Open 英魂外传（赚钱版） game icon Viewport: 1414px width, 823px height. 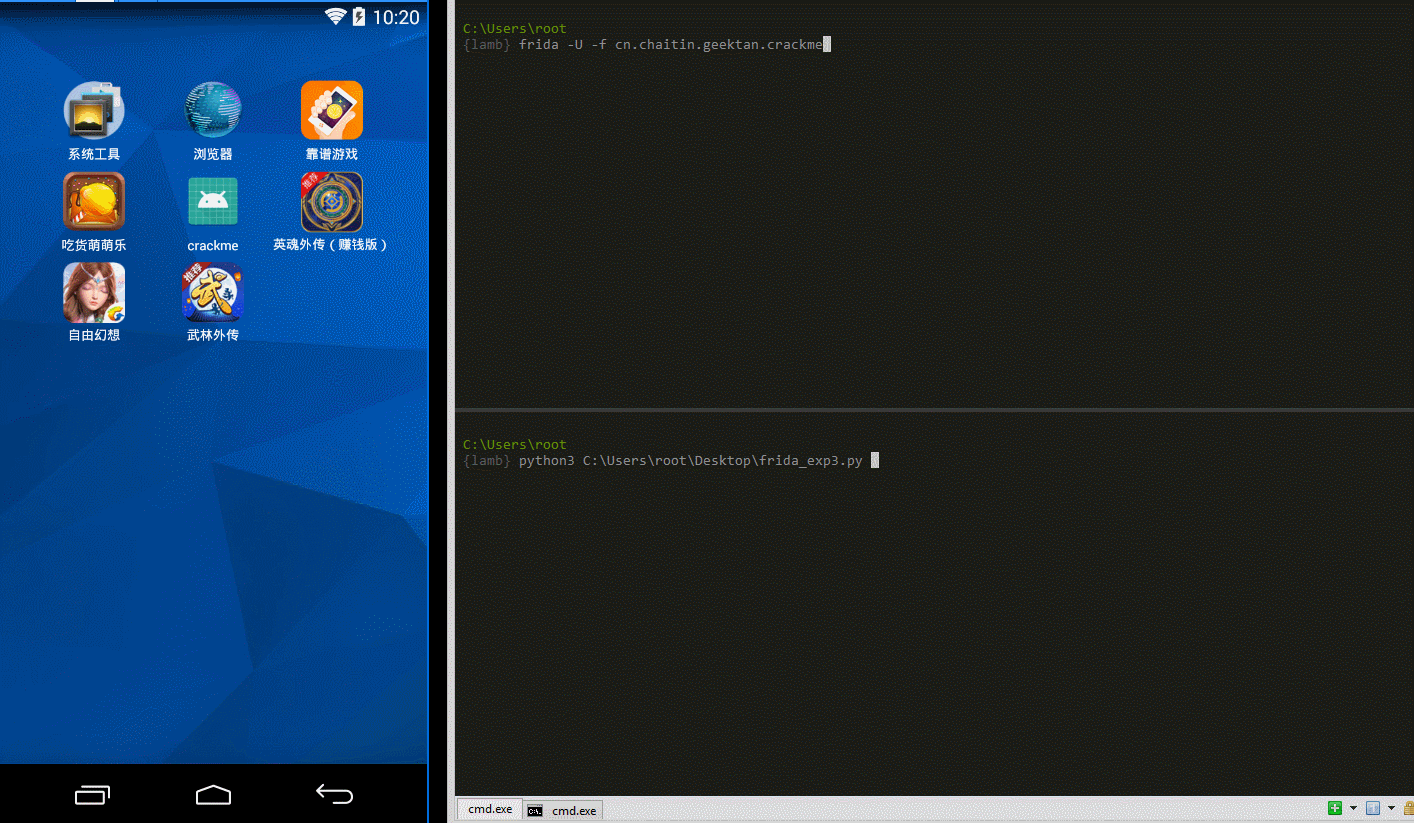(x=332, y=201)
